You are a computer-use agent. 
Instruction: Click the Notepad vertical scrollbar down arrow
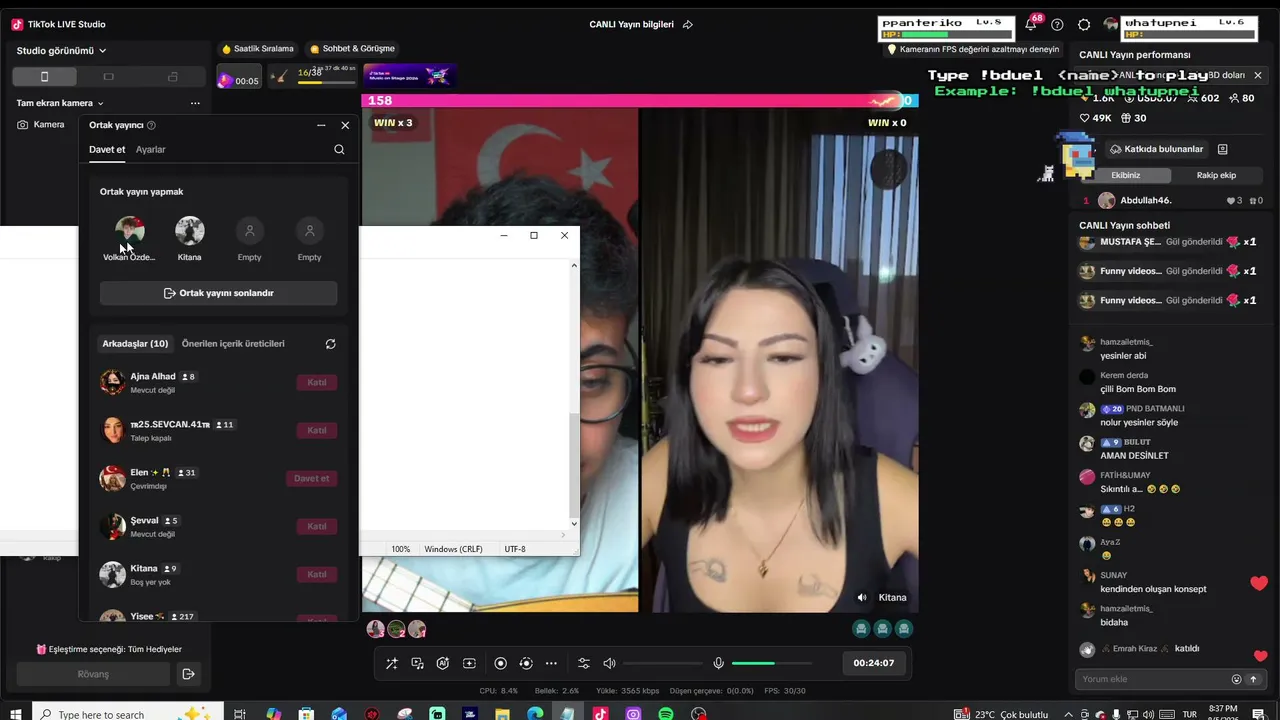[x=574, y=523]
